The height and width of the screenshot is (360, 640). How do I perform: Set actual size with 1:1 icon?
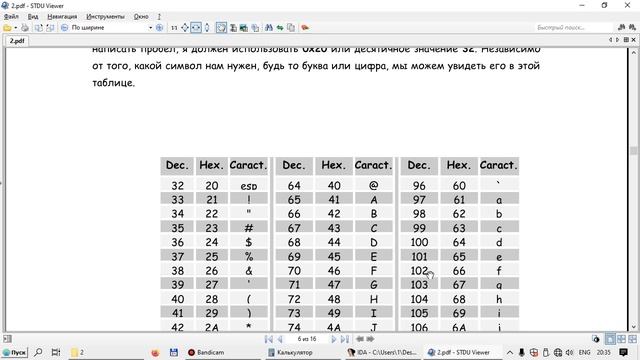[174, 28]
